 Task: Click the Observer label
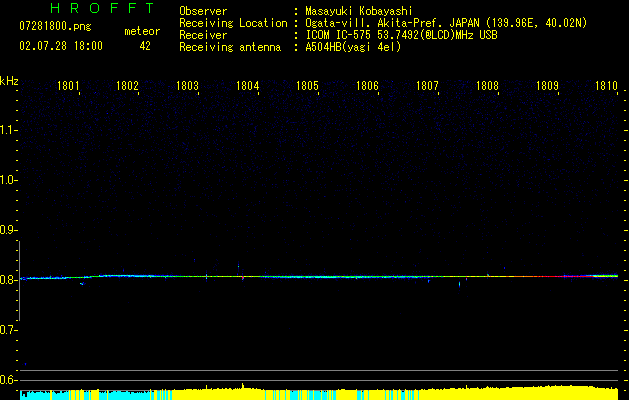click(x=203, y=11)
